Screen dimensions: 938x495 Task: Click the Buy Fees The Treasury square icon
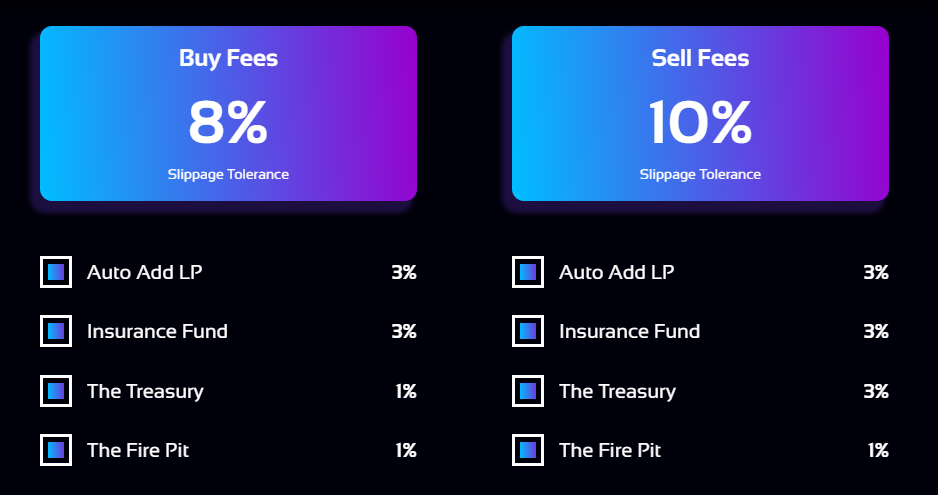[56, 391]
